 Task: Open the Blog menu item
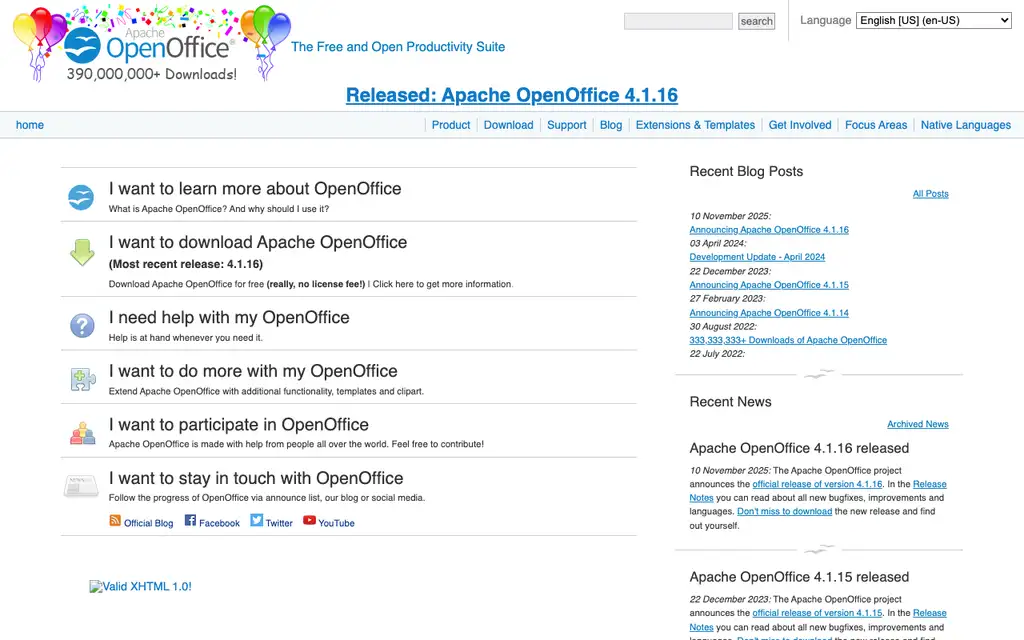(x=611, y=125)
